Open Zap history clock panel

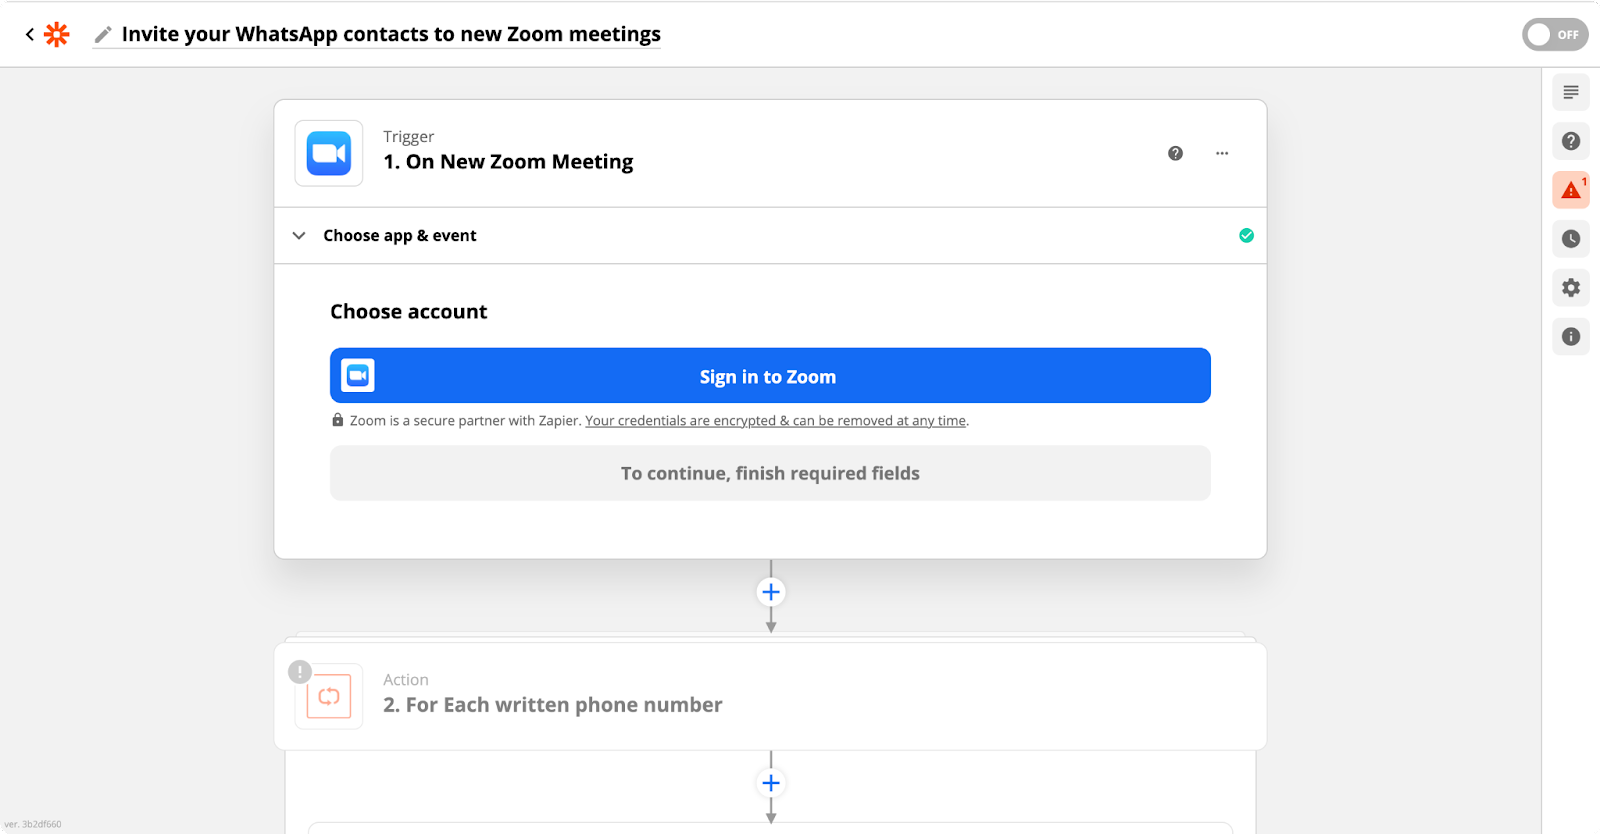(1571, 239)
